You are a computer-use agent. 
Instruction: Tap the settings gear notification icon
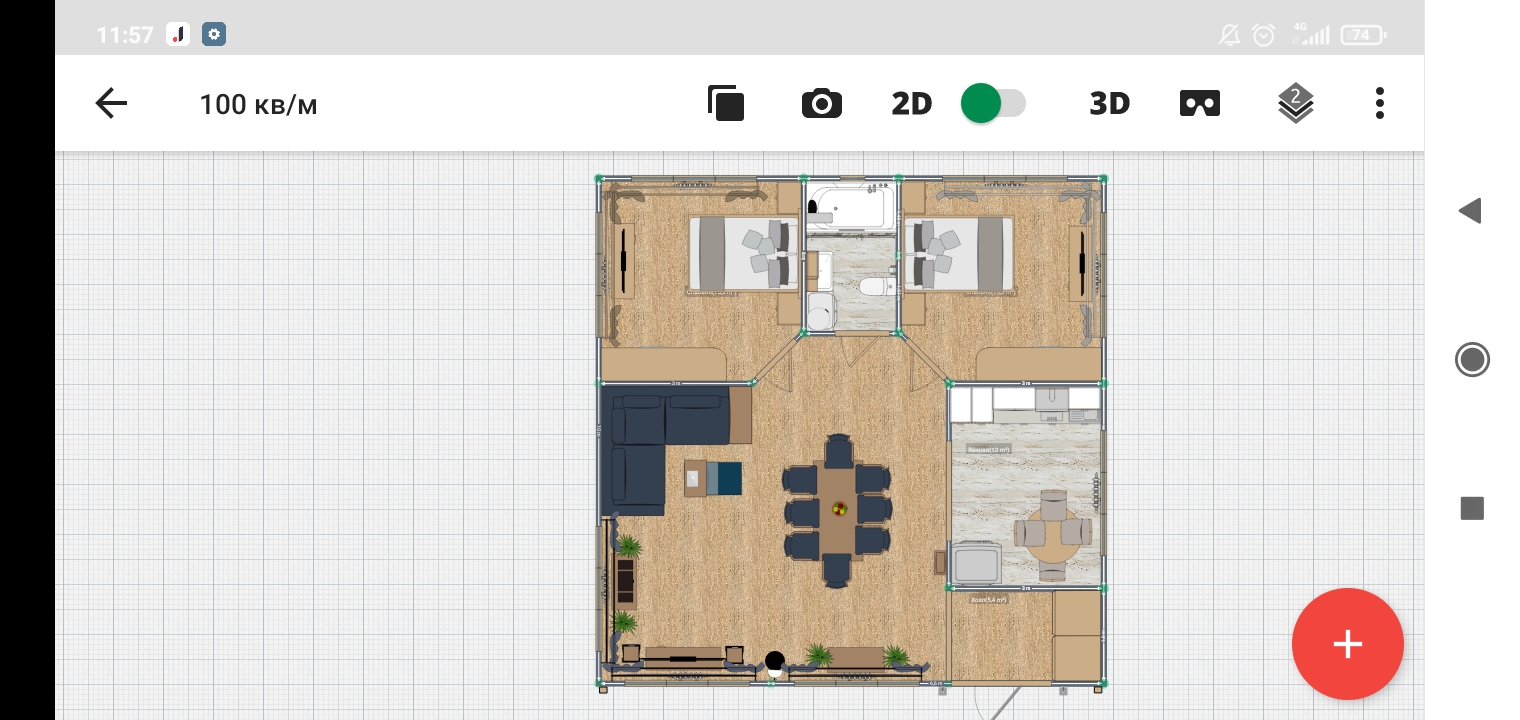click(213, 35)
